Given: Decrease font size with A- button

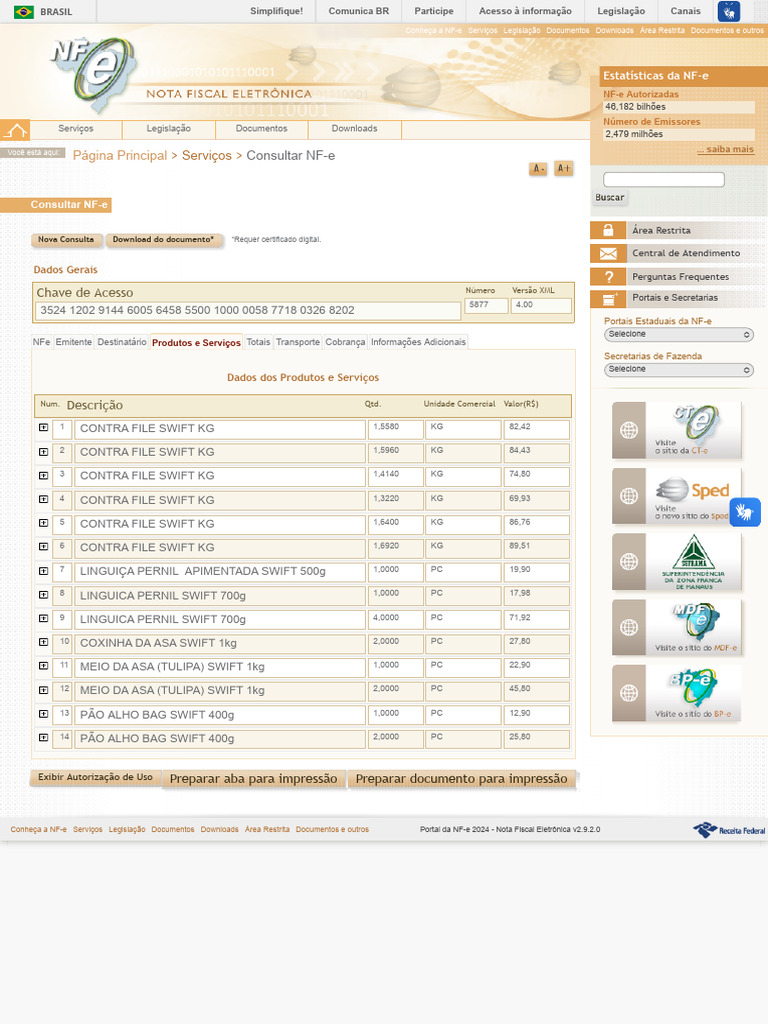Looking at the screenshot, I should [538, 168].
